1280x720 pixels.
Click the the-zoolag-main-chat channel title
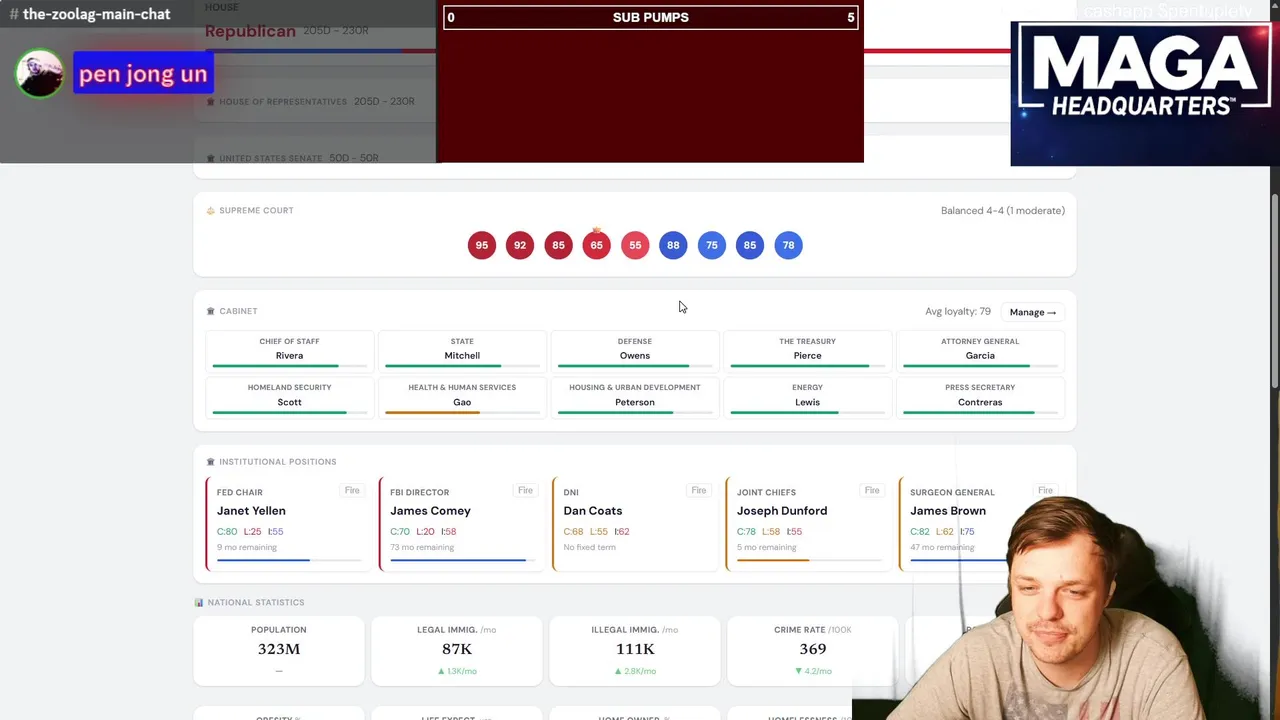(97, 14)
